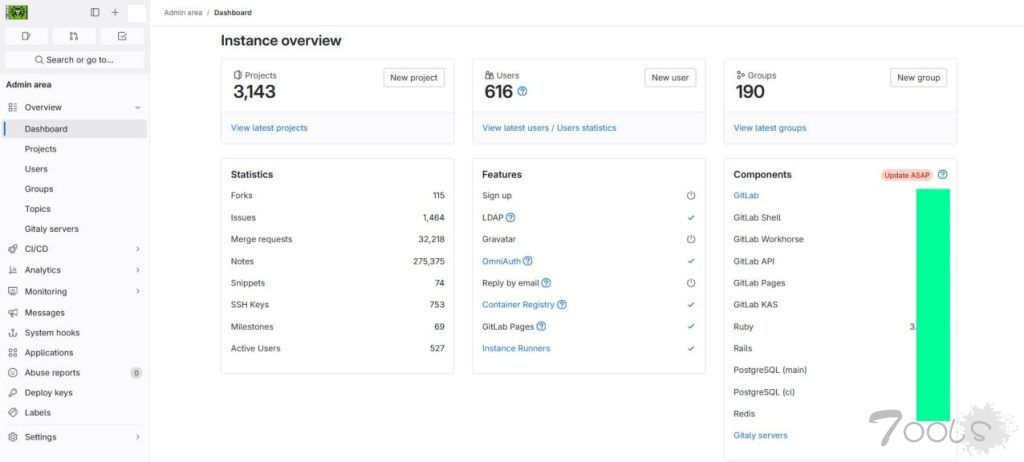This screenshot has width=1024, height=462.
Task: Click the Abuse reports count badge
Action: (x=136, y=373)
